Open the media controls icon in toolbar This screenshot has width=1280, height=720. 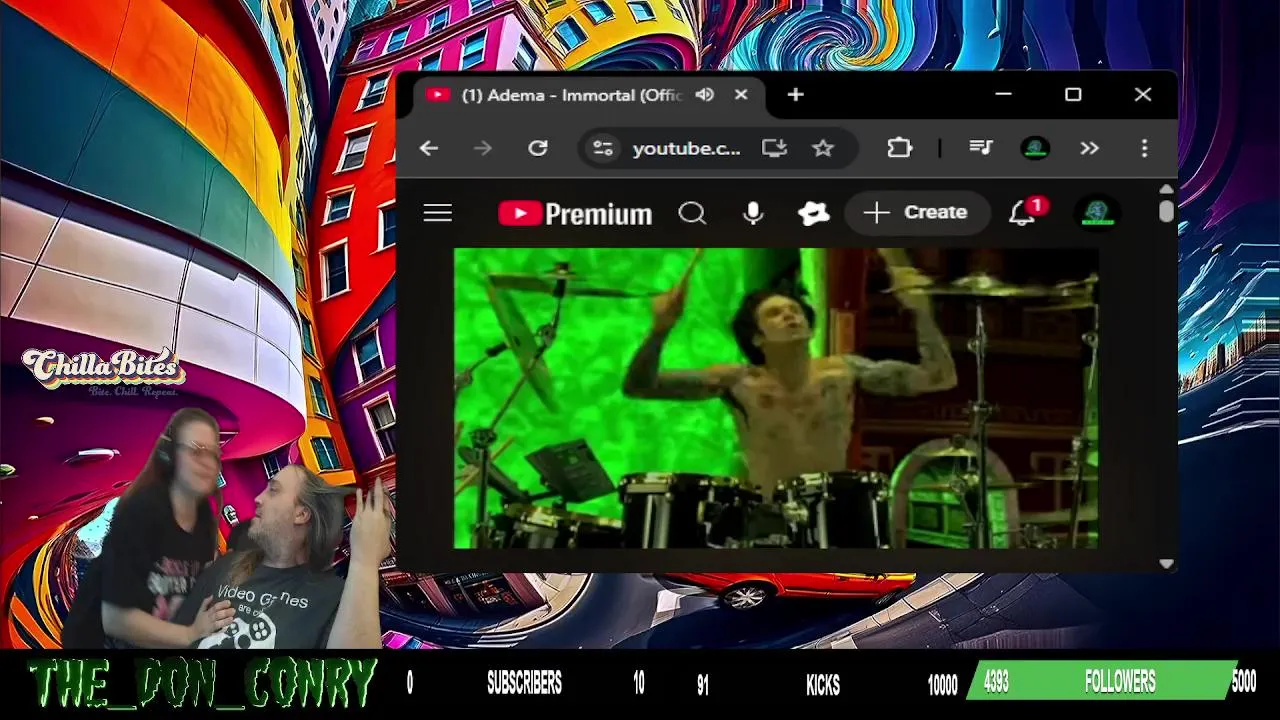981,148
